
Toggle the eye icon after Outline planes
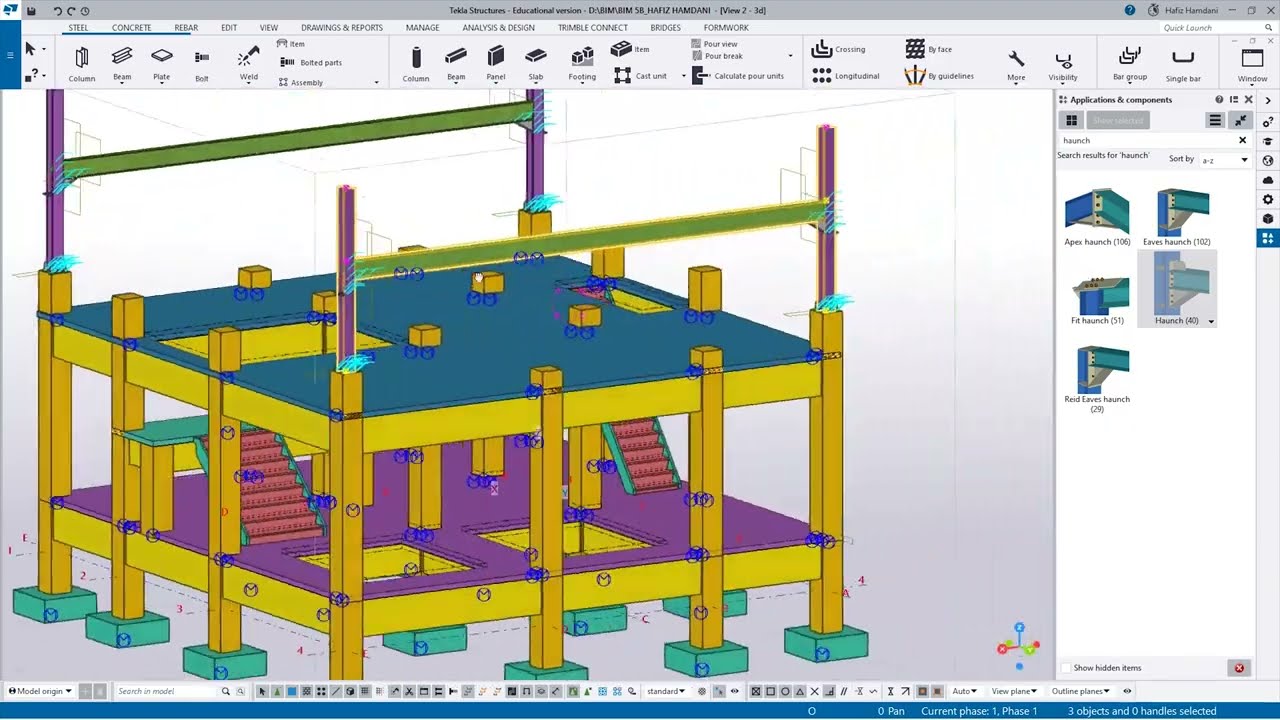(x=1127, y=691)
